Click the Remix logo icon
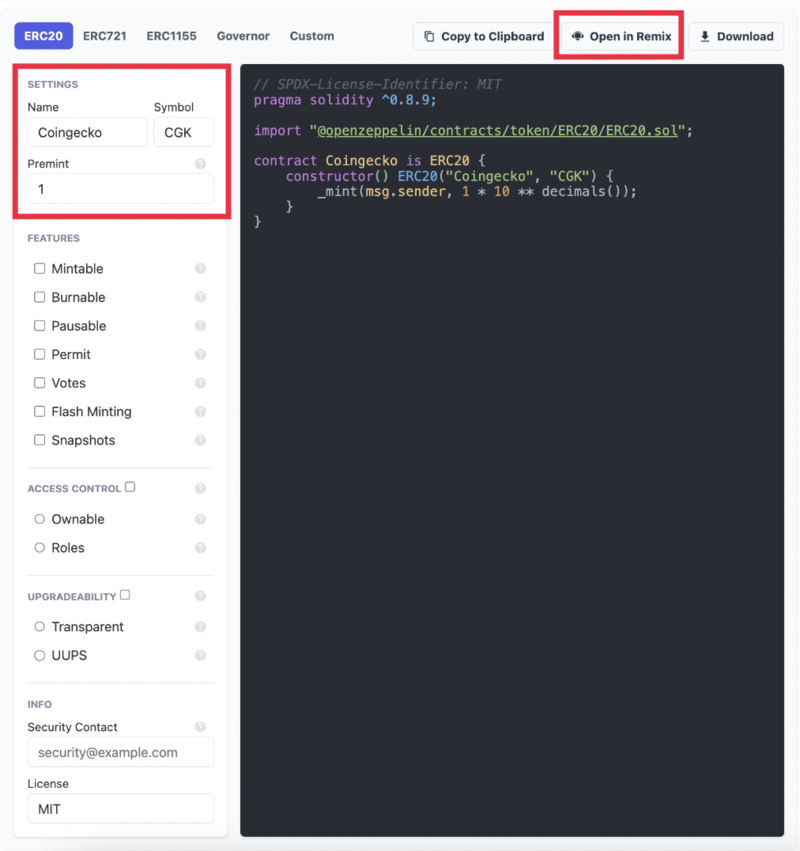Viewport: 800px width, 851px height. tap(577, 36)
